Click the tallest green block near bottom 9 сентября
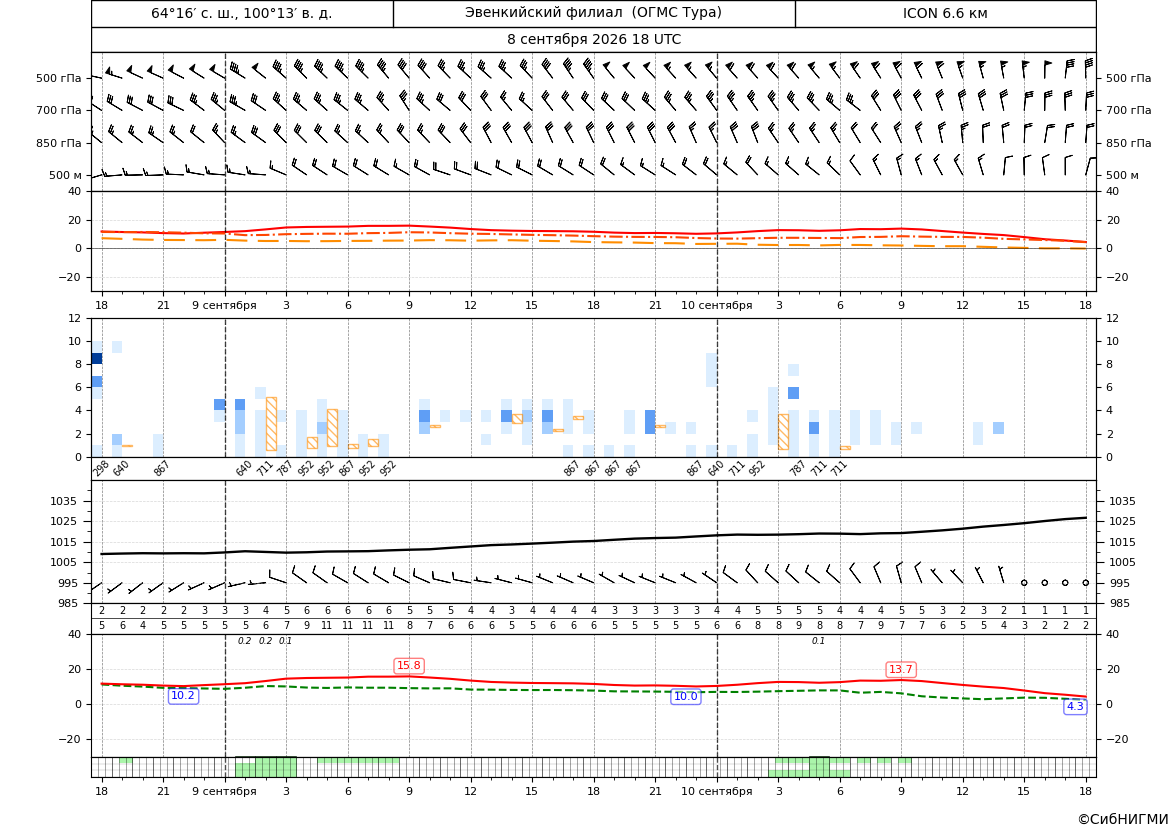Screen dimensions: 1169x827 click(277, 767)
